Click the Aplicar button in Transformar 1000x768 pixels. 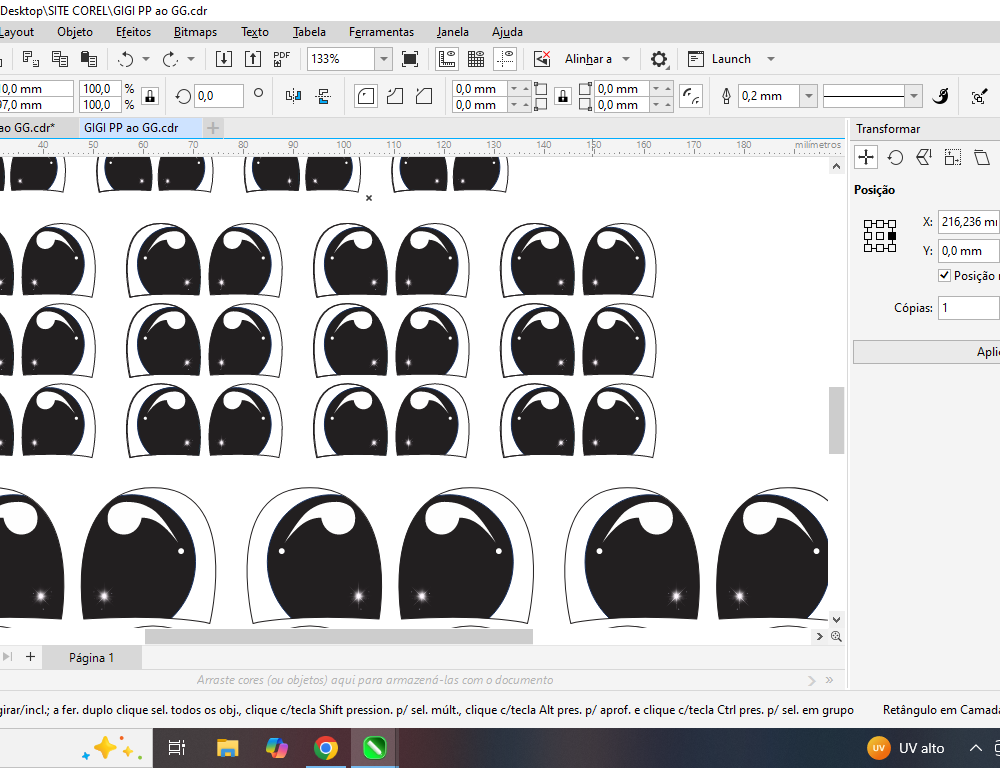click(926, 352)
